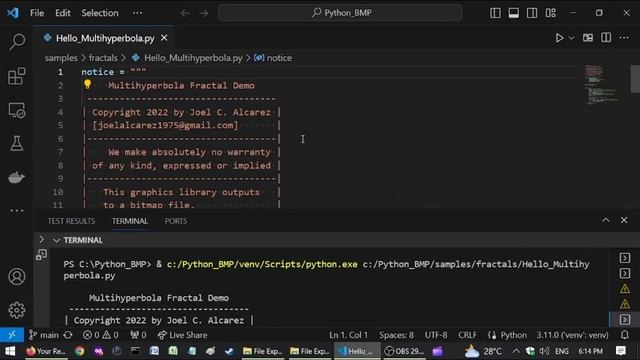This screenshot has height=360, width=640.
Task: Click the fractals breadcrumb
Action: pos(103,58)
